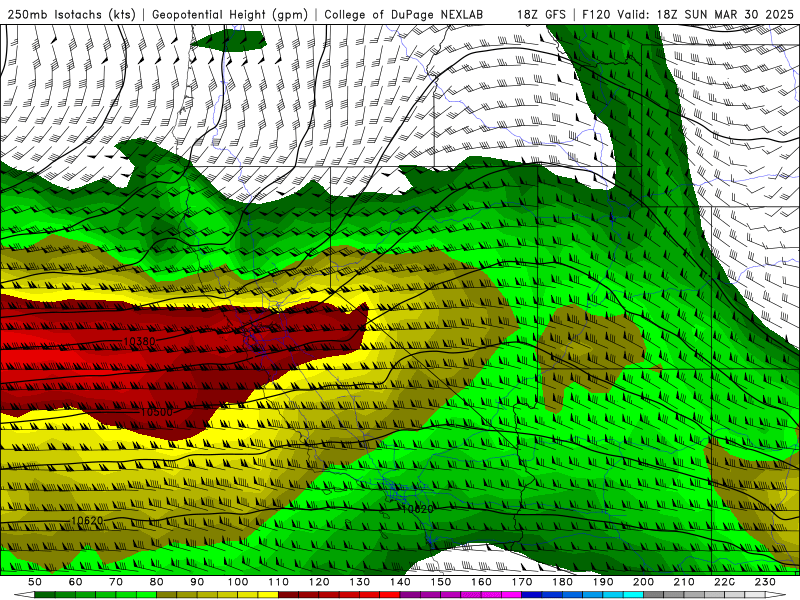
Task: Click the 110 value on the color scale
Action: pos(279,582)
